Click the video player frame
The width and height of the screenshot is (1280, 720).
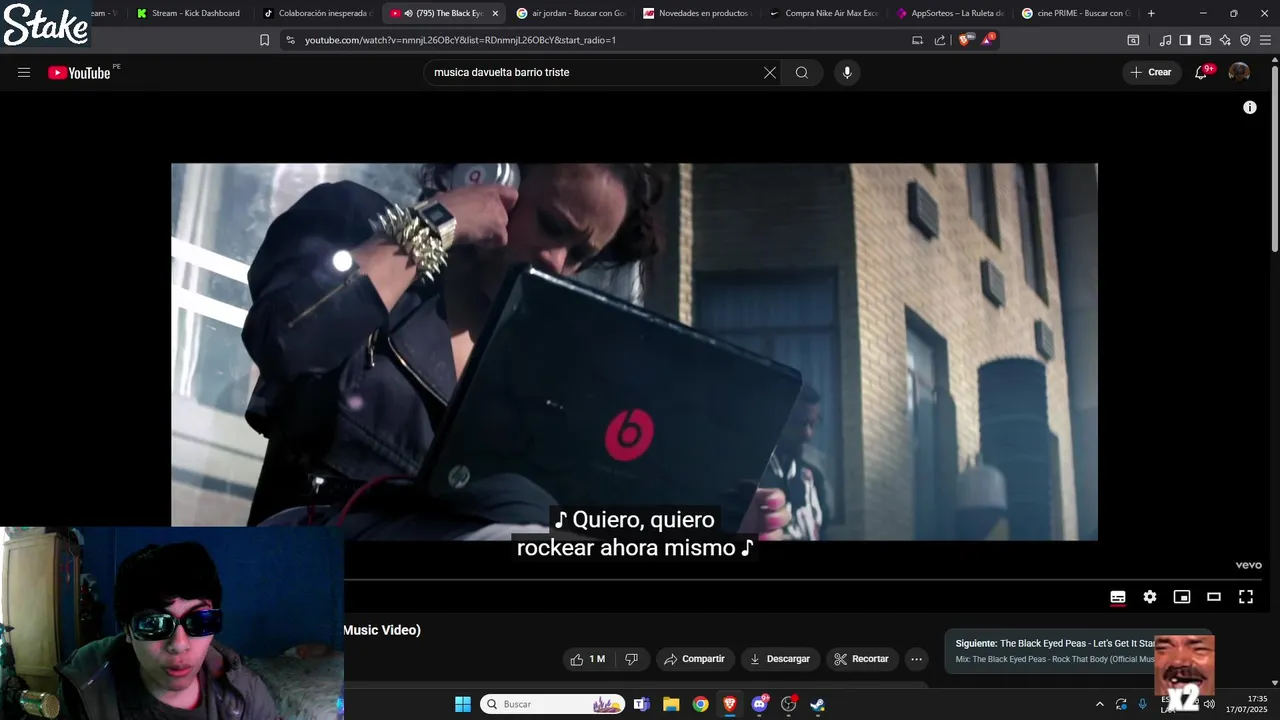pos(634,351)
